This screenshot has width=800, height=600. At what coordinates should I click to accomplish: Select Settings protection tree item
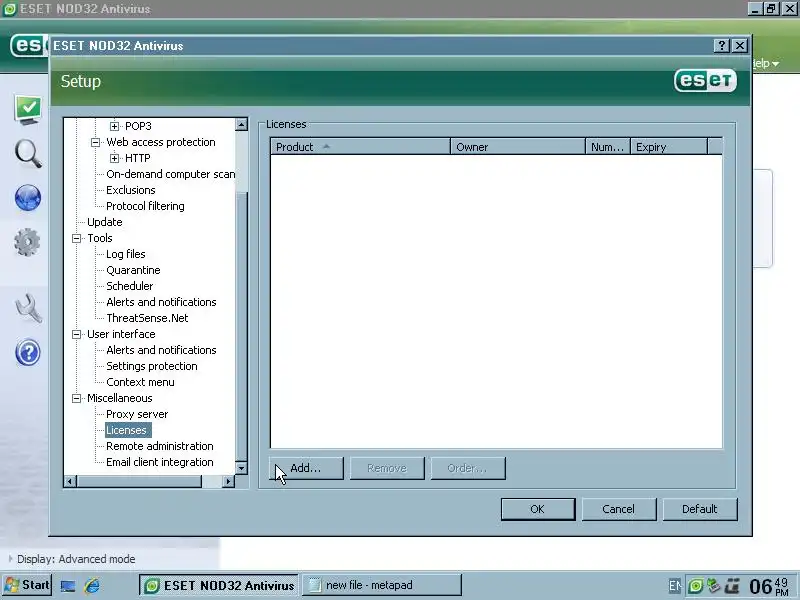pyautogui.click(x=152, y=366)
